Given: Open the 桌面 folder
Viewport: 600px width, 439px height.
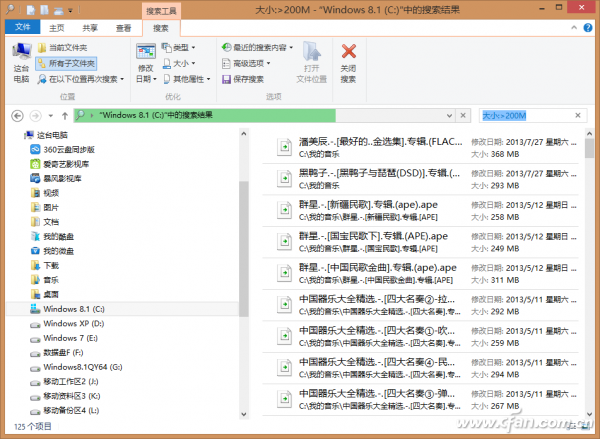Looking at the screenshot, I should 45,295.
